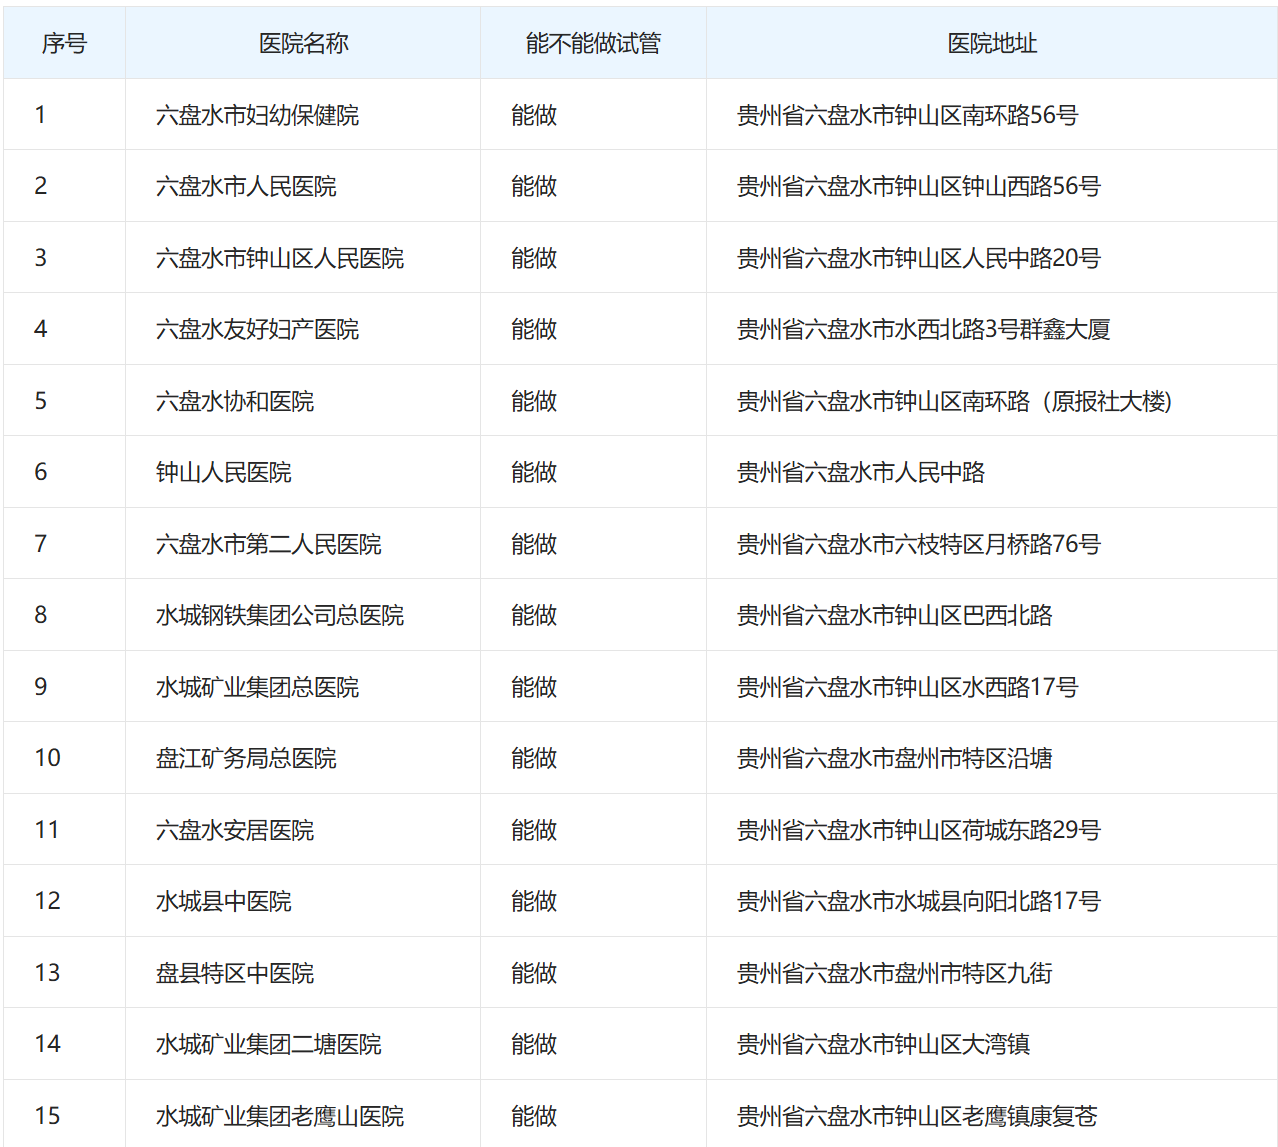The image size is (1278, 1147).
Task: Click hospital 六盘水友好妇产医院
Action: [x=257, y=329]
